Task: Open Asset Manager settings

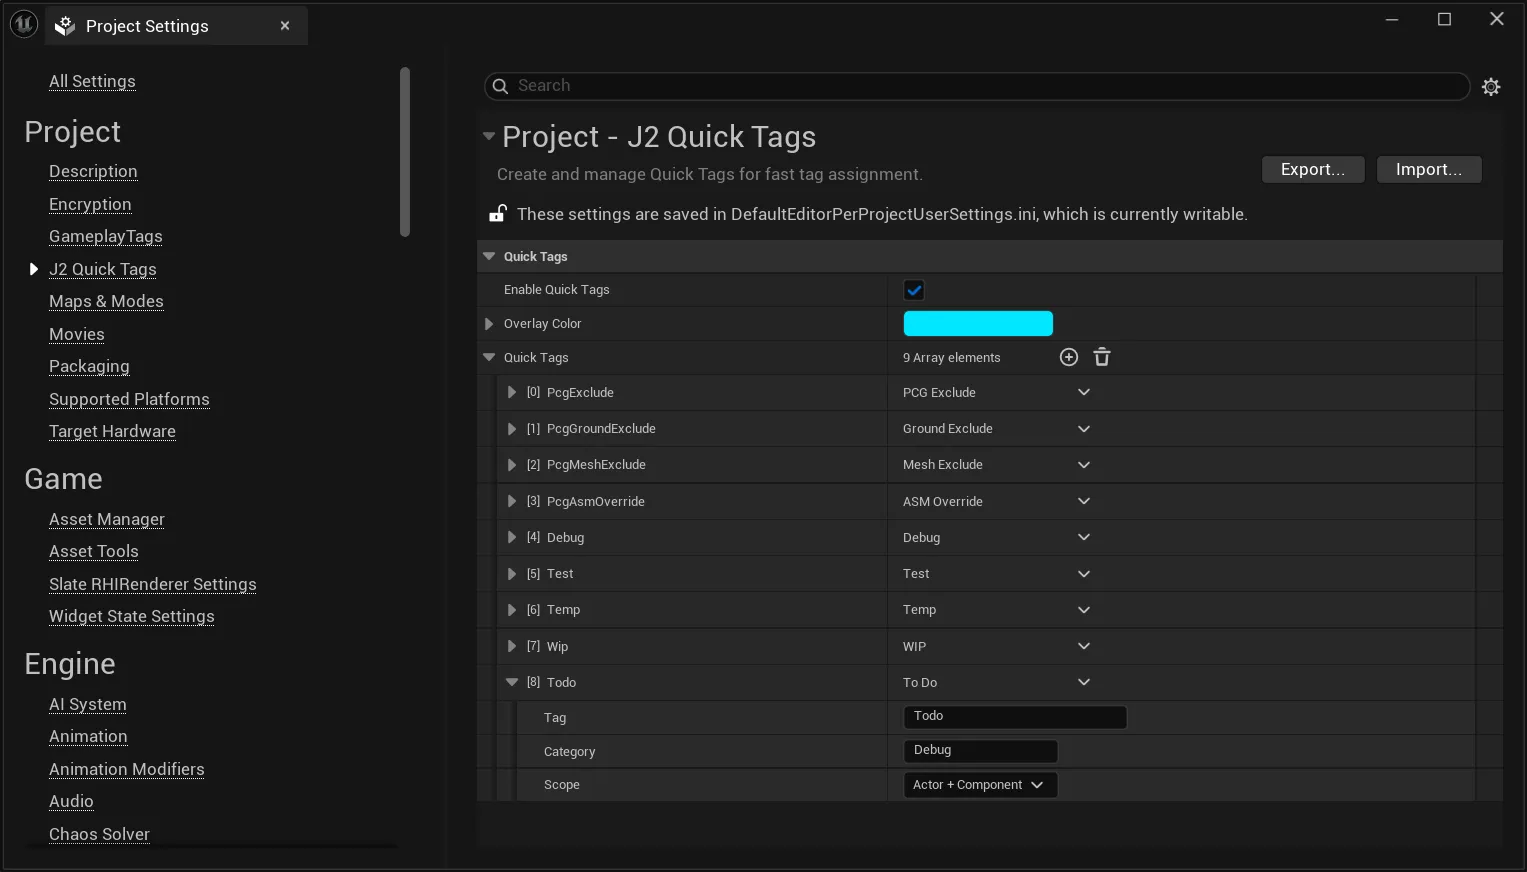Action: (107, 519)
